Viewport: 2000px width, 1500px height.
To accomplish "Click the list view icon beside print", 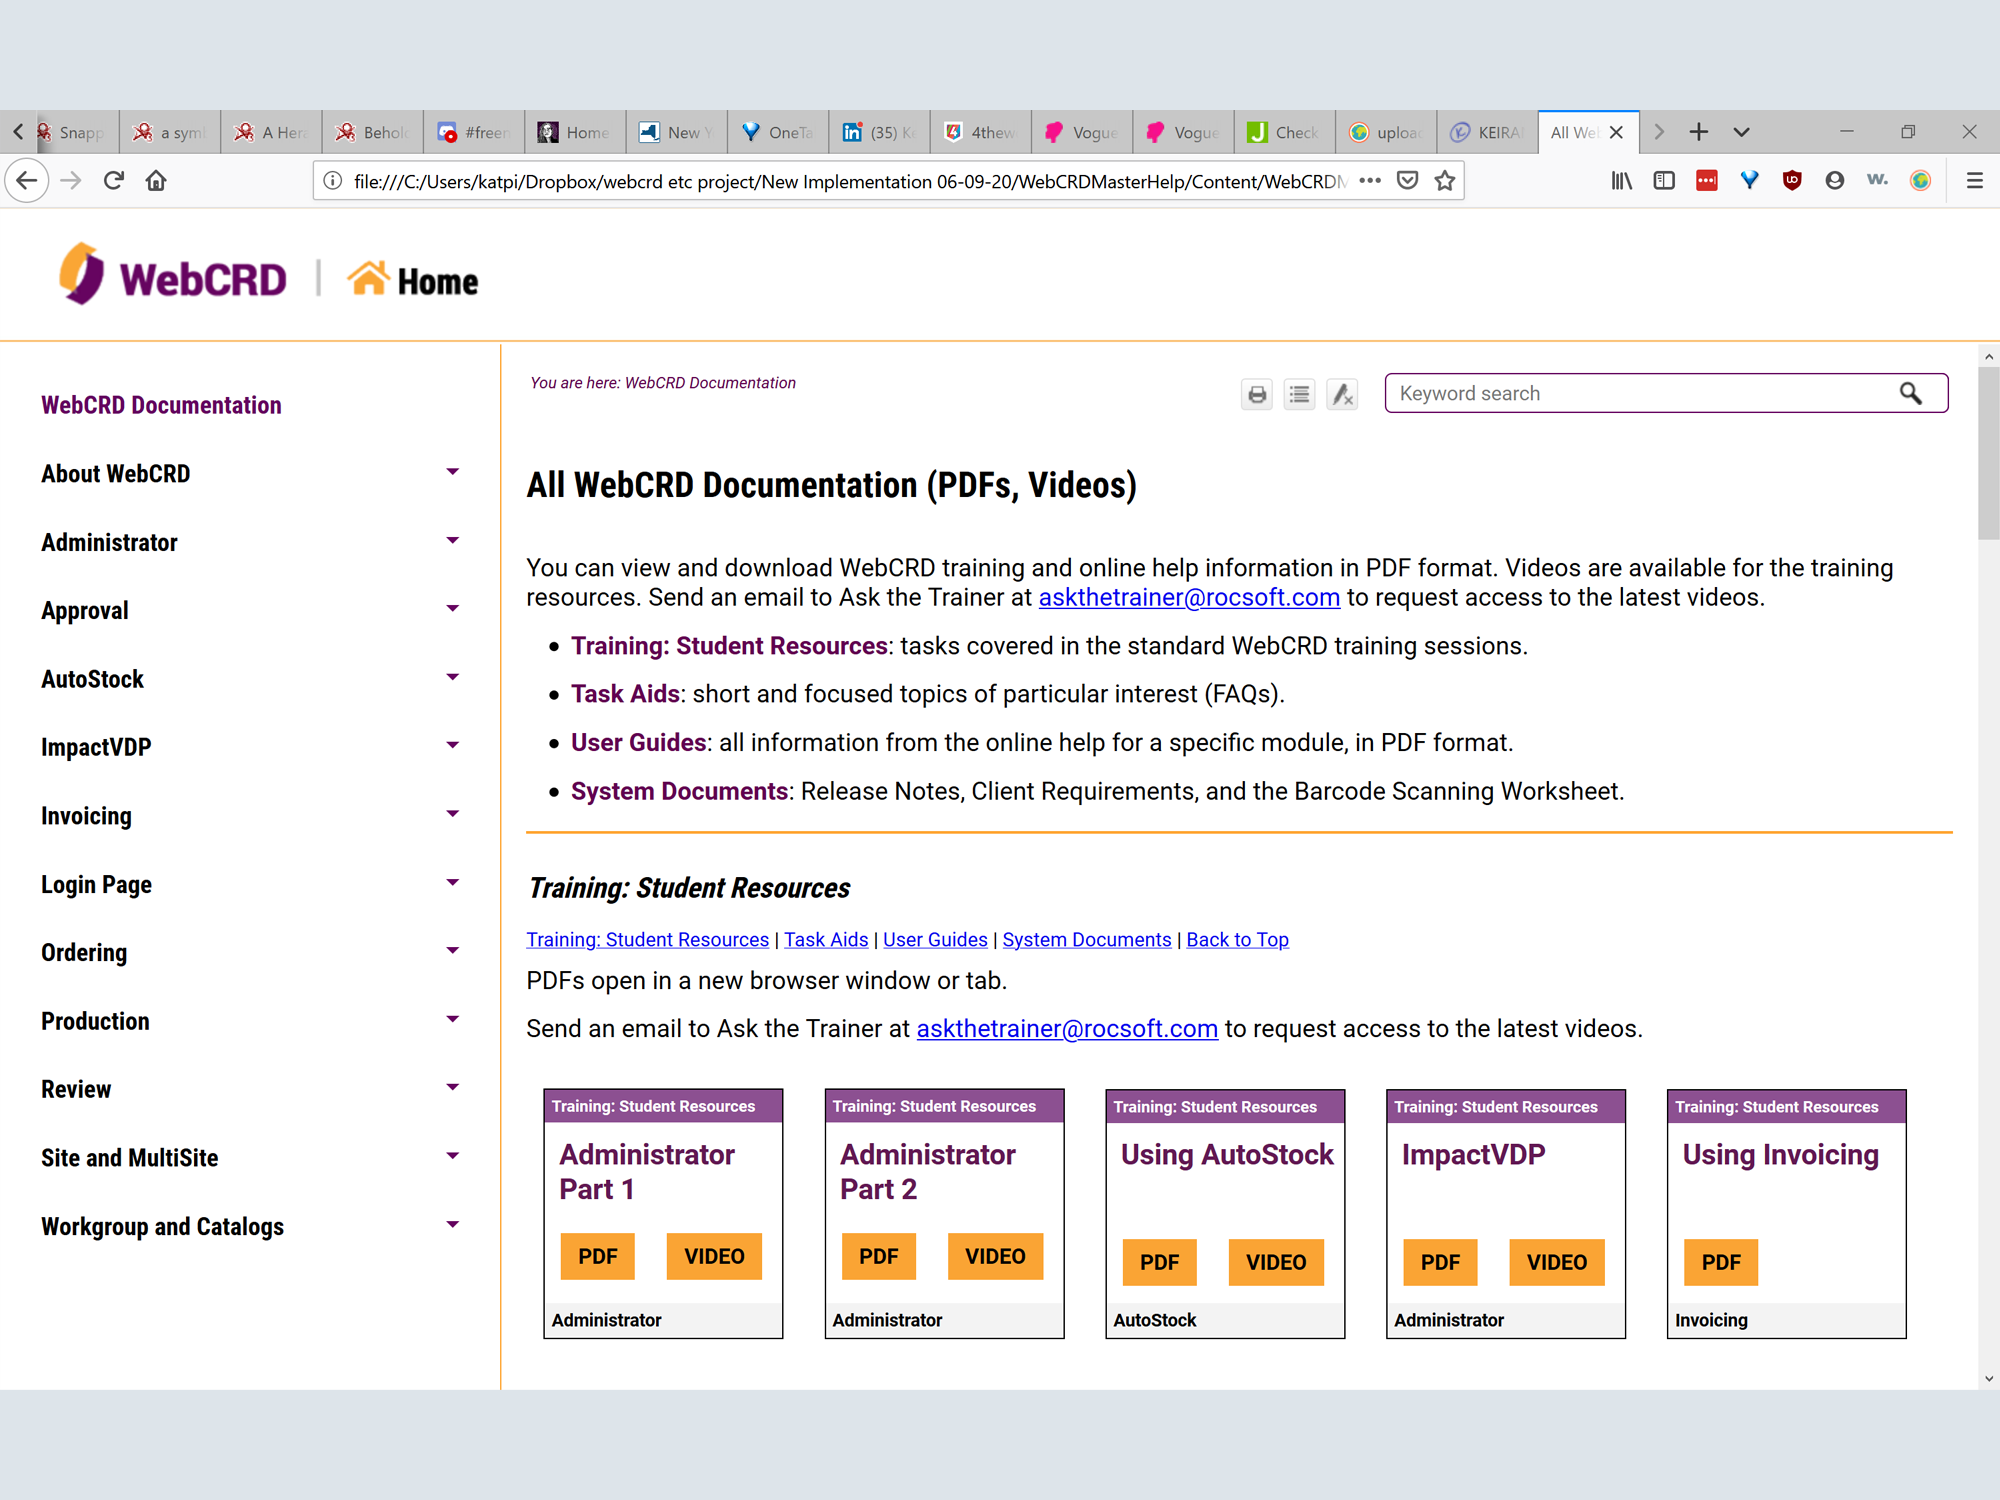I will click(x=1299, y=395).
